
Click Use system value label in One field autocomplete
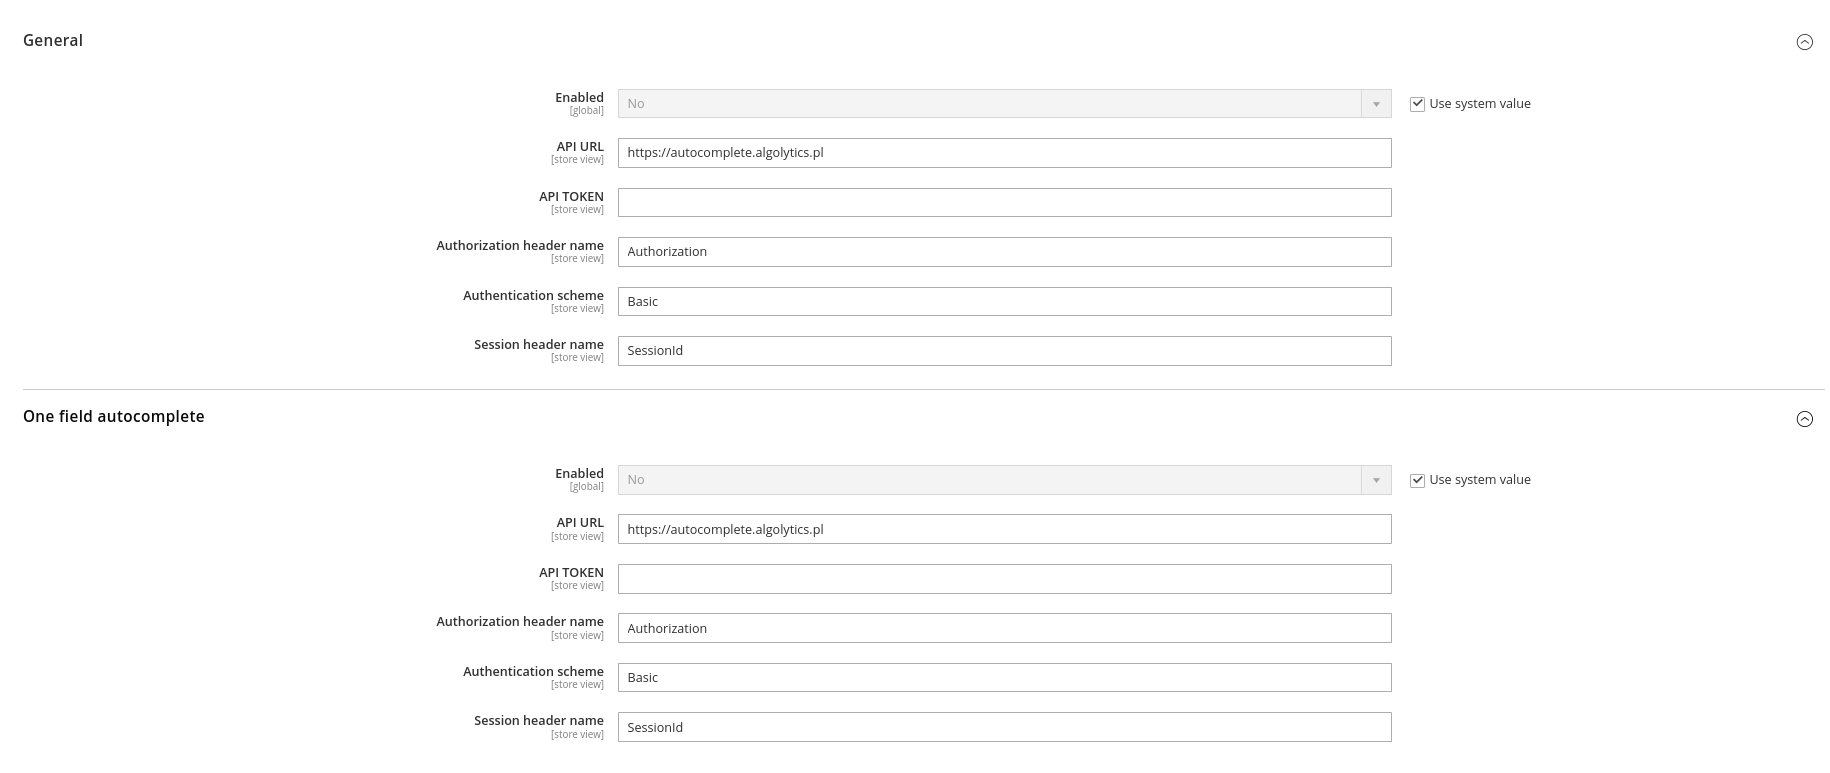pos(1480,480)
